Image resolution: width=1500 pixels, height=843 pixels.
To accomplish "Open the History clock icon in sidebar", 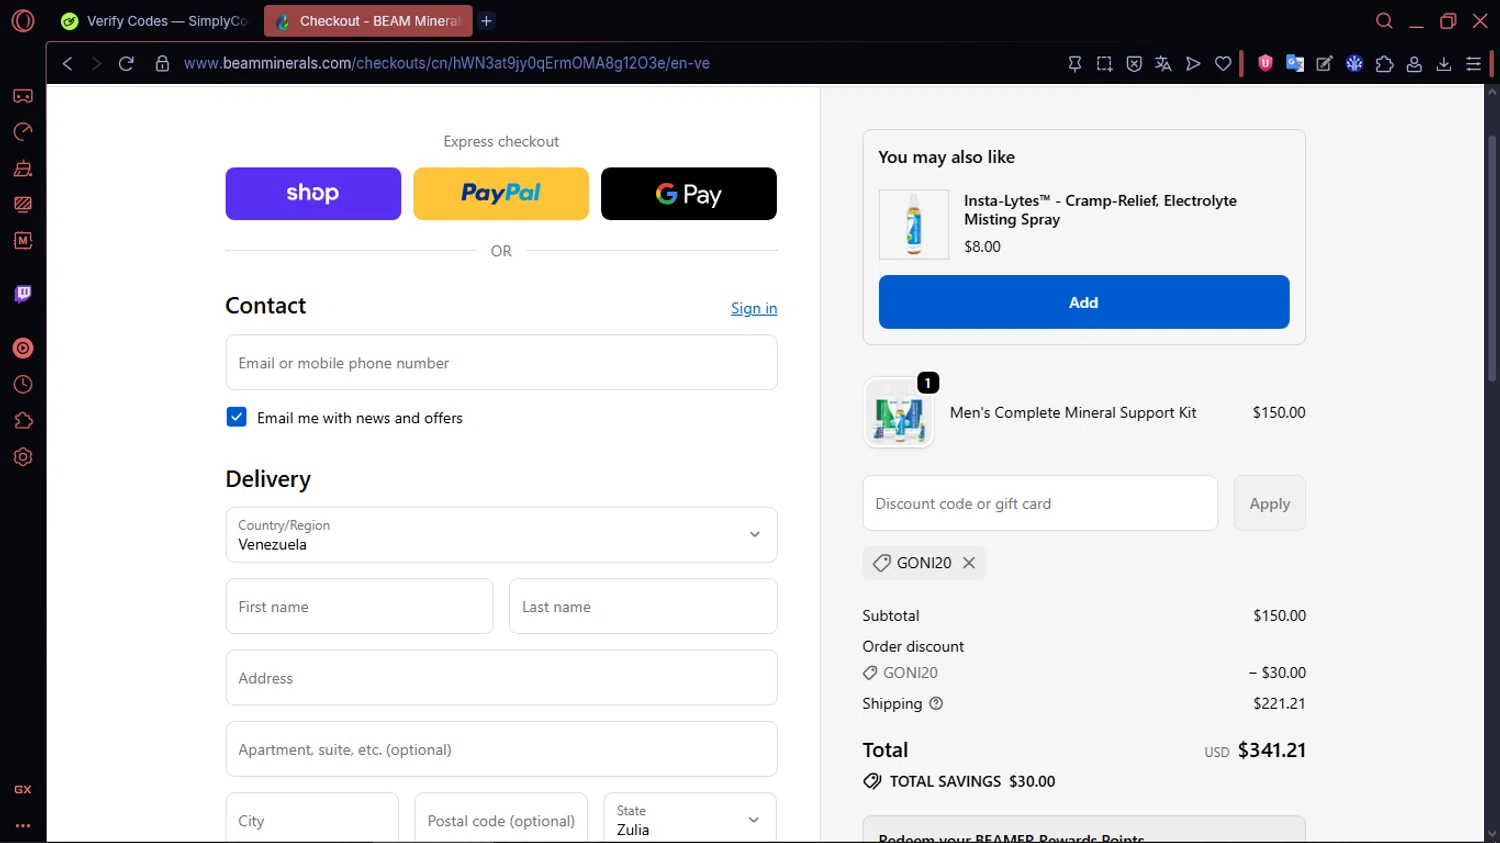I will coord(23,385).
